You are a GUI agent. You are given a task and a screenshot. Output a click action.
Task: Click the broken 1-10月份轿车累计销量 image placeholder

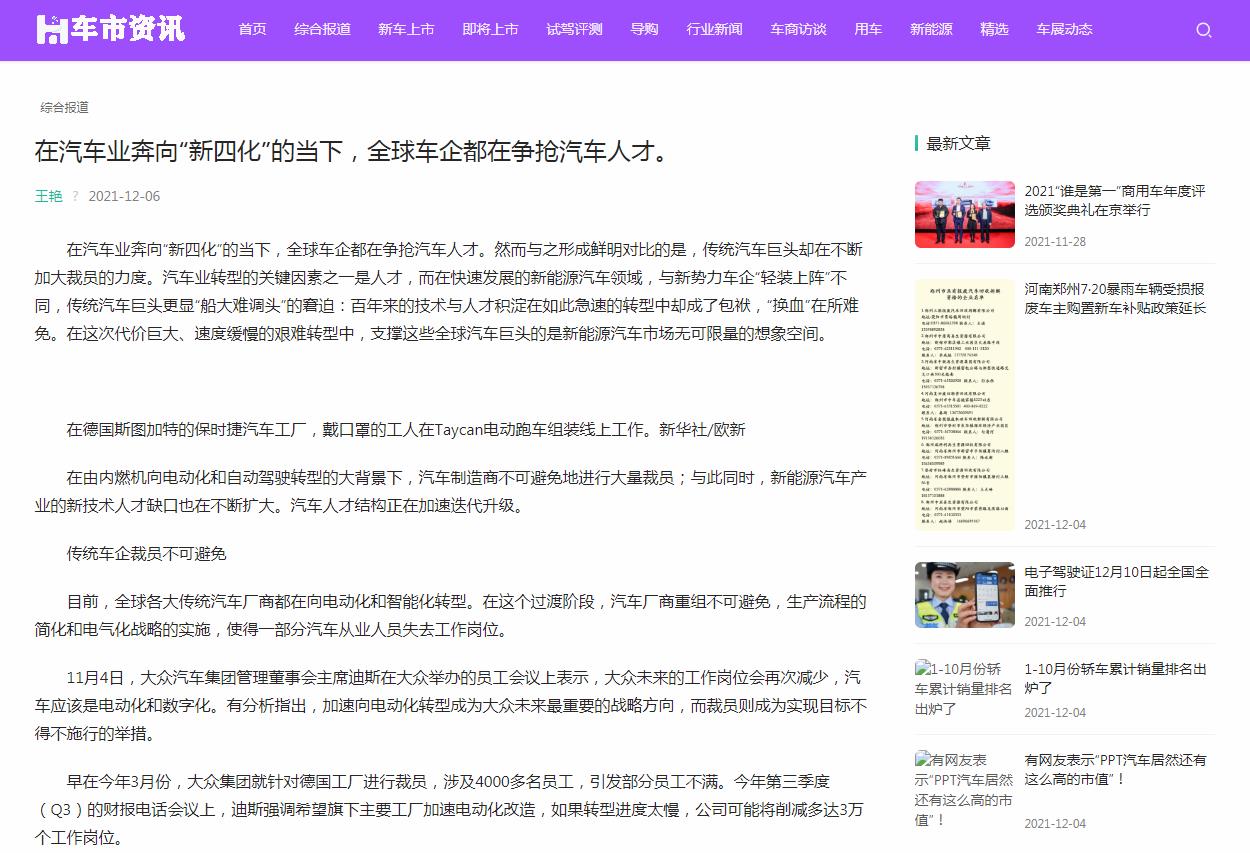[x=964, y=688]
